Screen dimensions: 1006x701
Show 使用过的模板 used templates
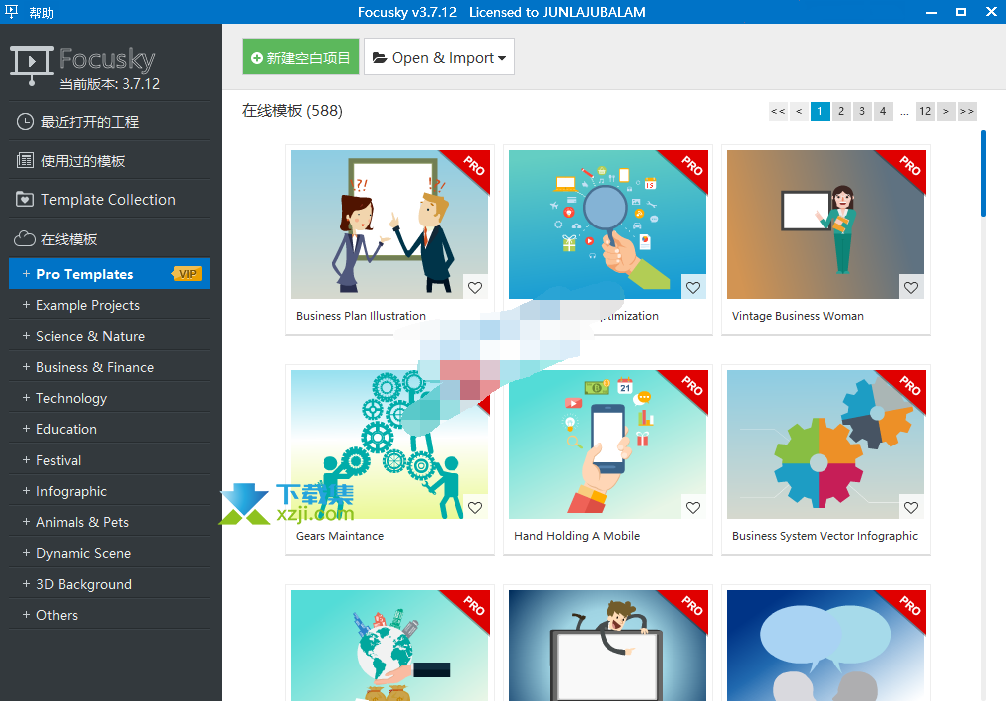(x=110, y=160)
